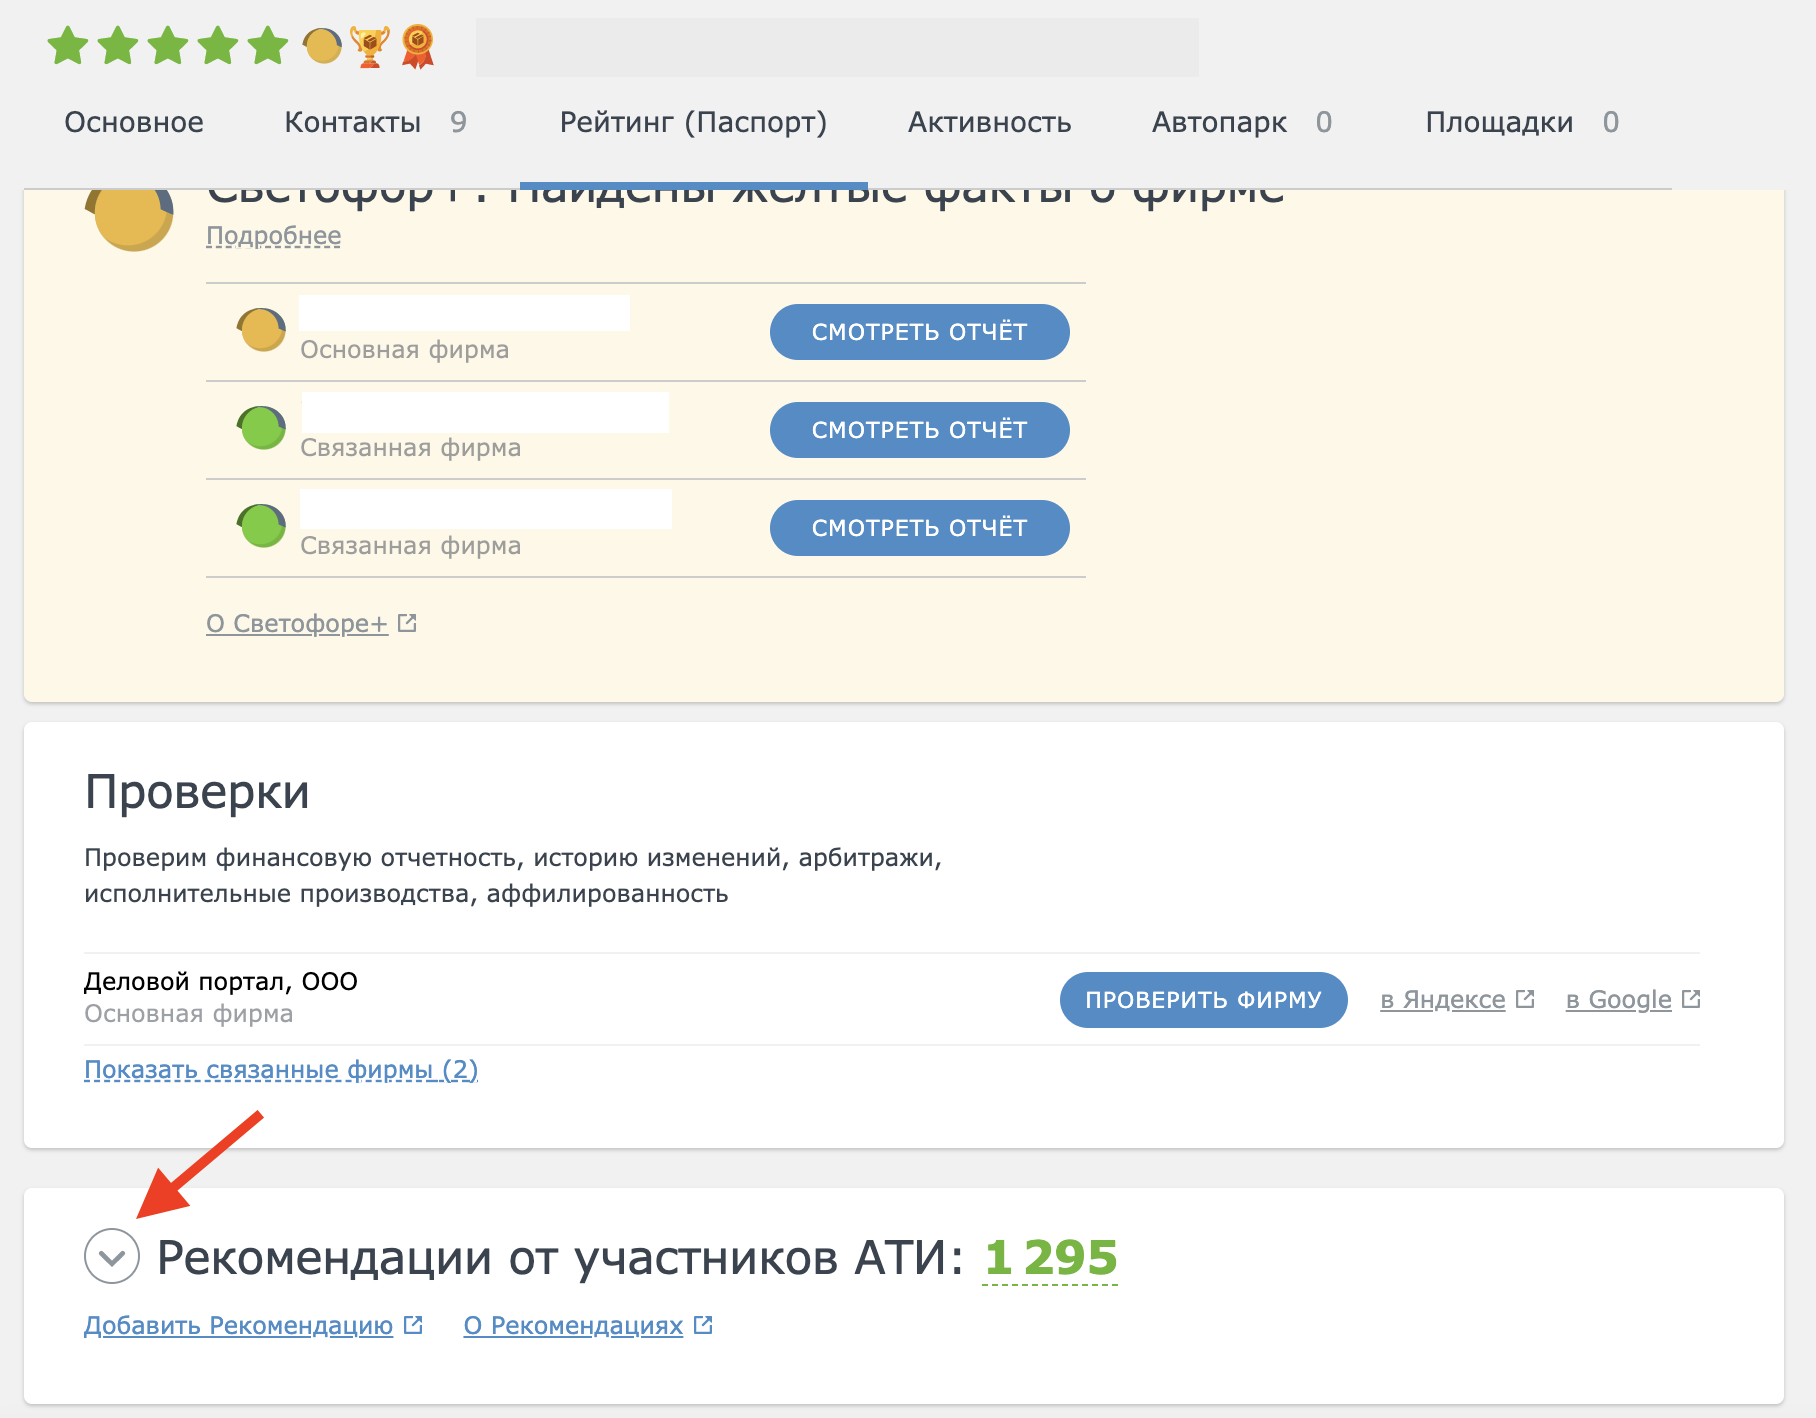Go to the Активность tab
Screen dimensions: 1816x1418
tap(989, 122)
